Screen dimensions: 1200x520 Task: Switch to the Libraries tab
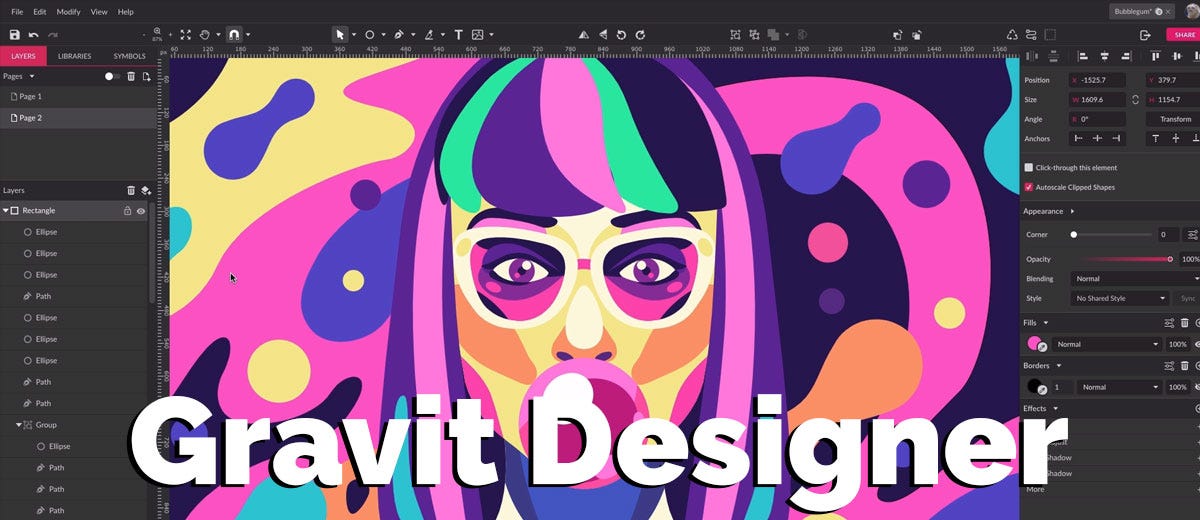pyautogui.click(x=75, y=56)
